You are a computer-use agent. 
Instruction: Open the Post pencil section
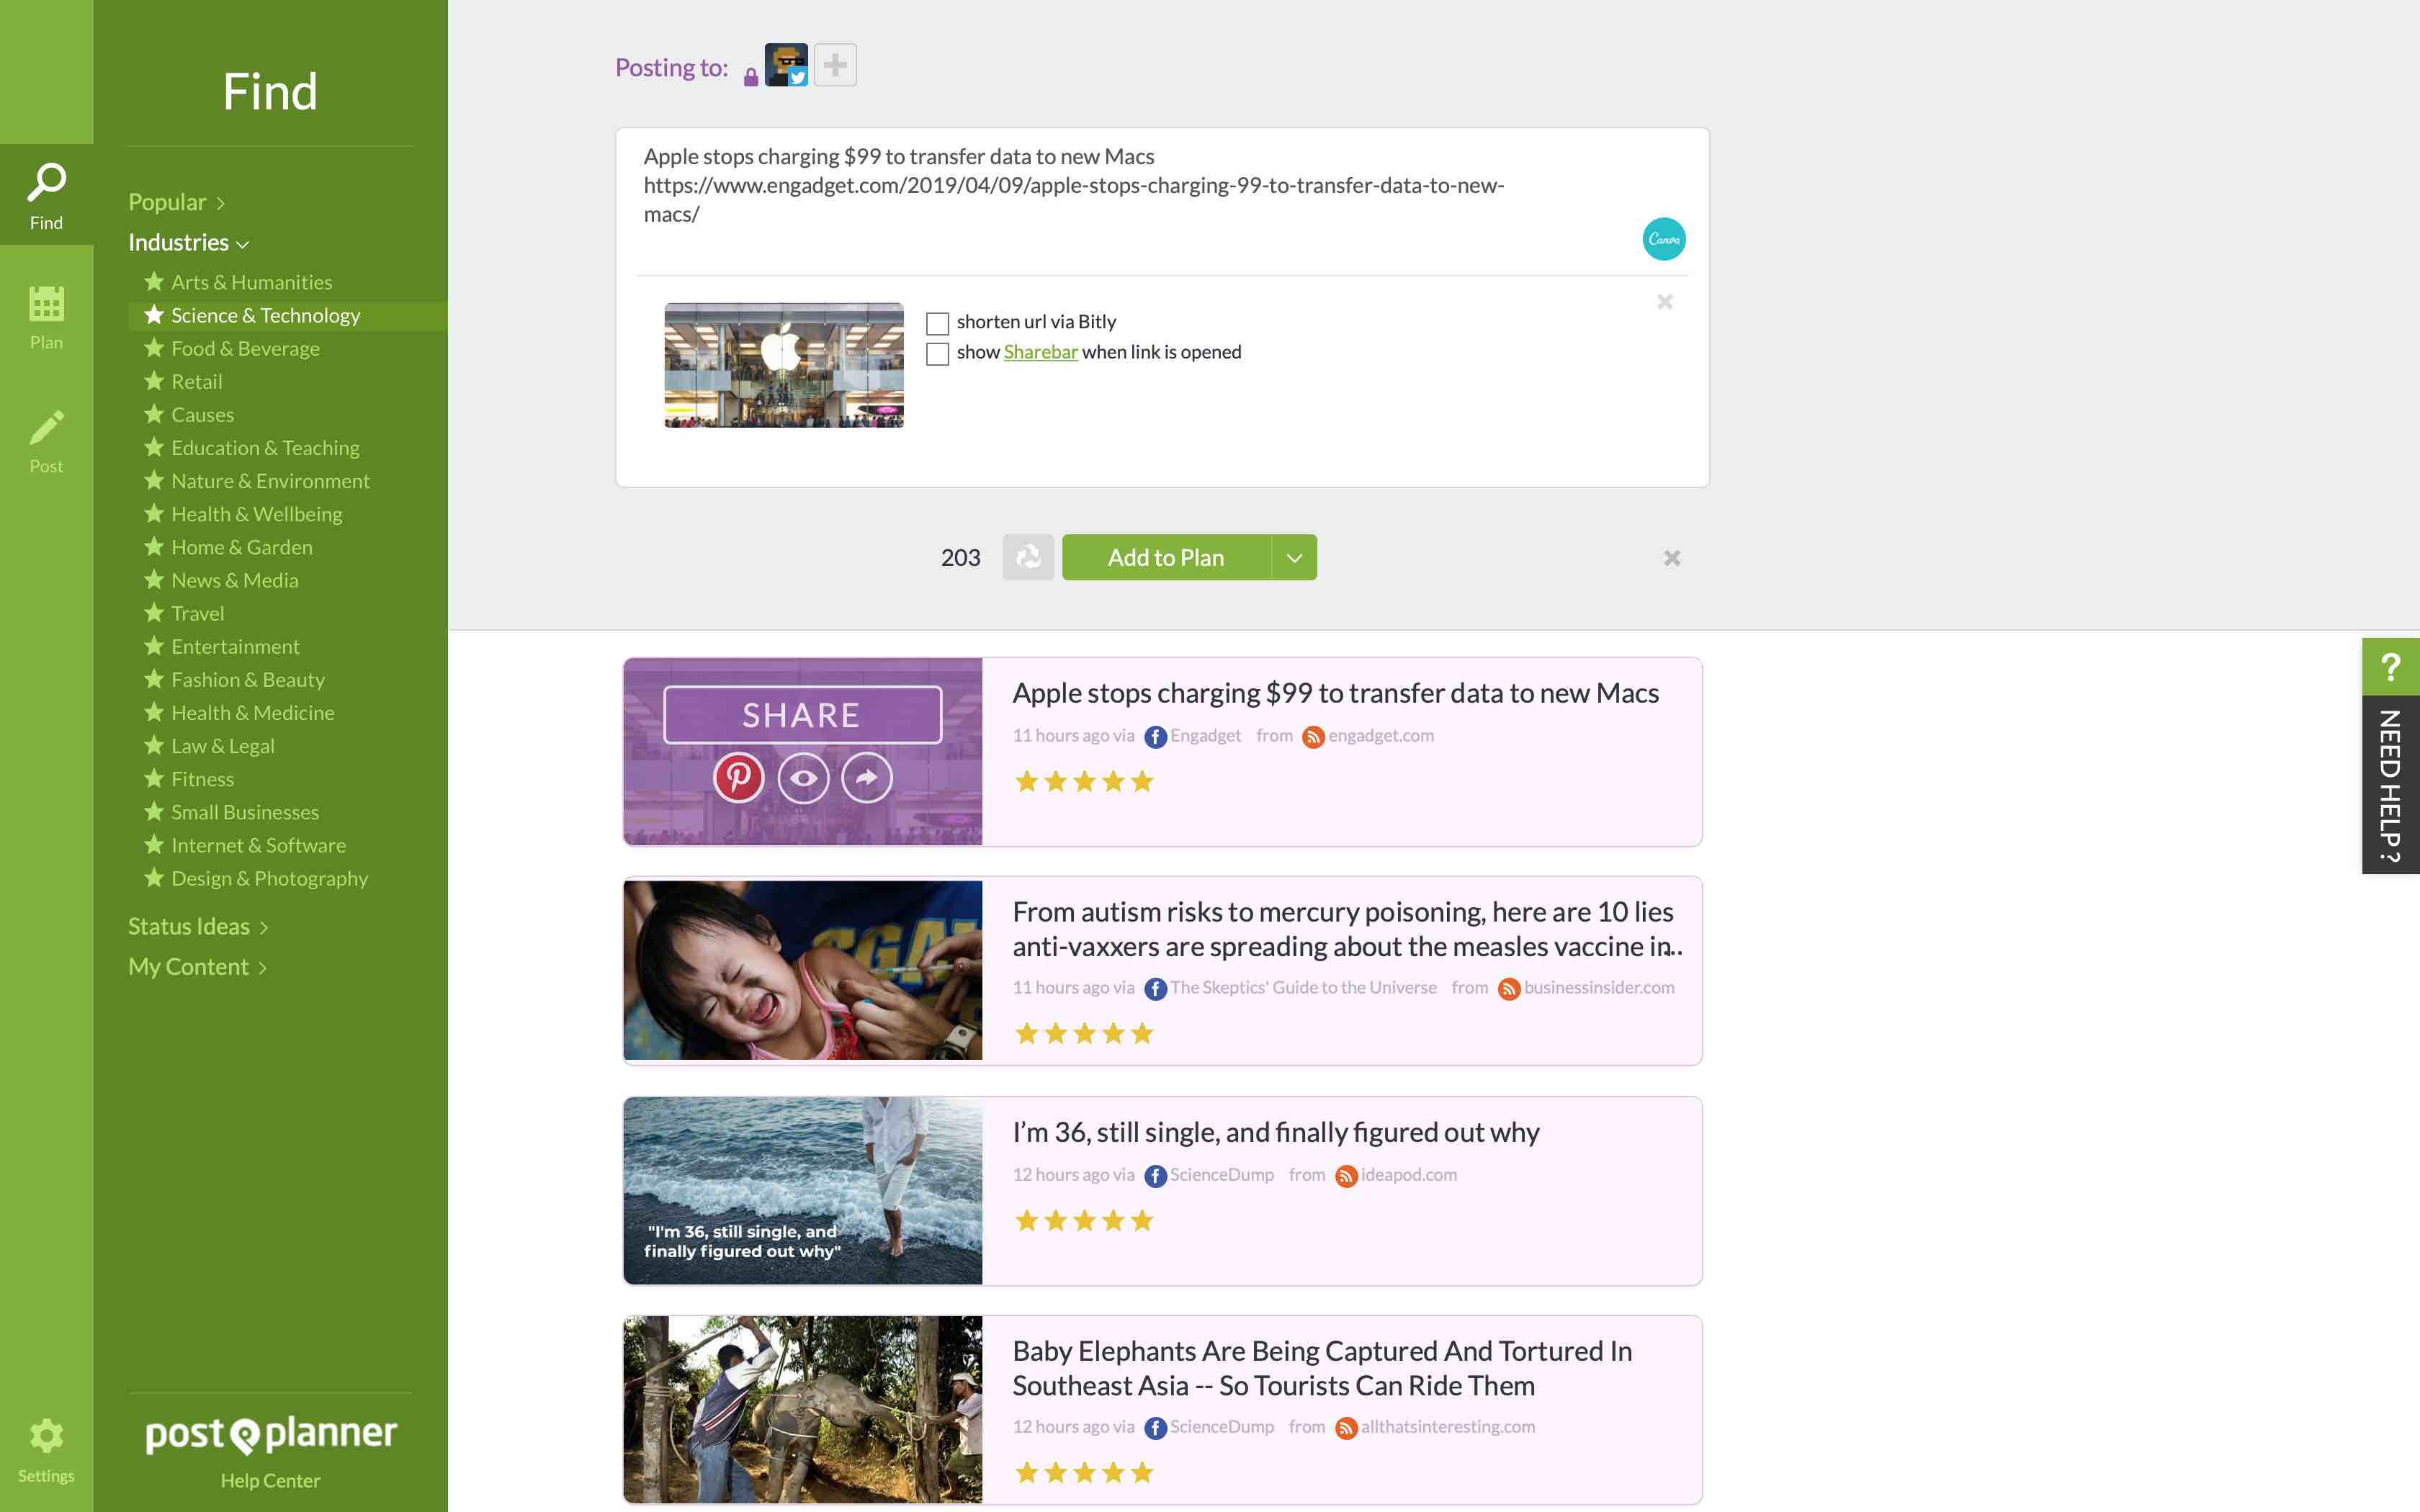pos(46,441)
